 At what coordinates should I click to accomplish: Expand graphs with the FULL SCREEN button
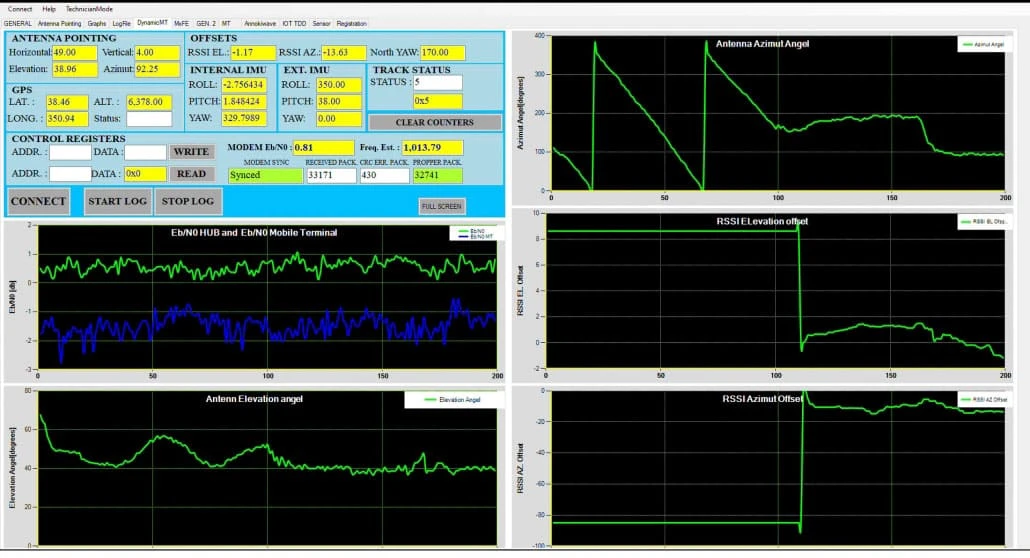tap(441, 206)
